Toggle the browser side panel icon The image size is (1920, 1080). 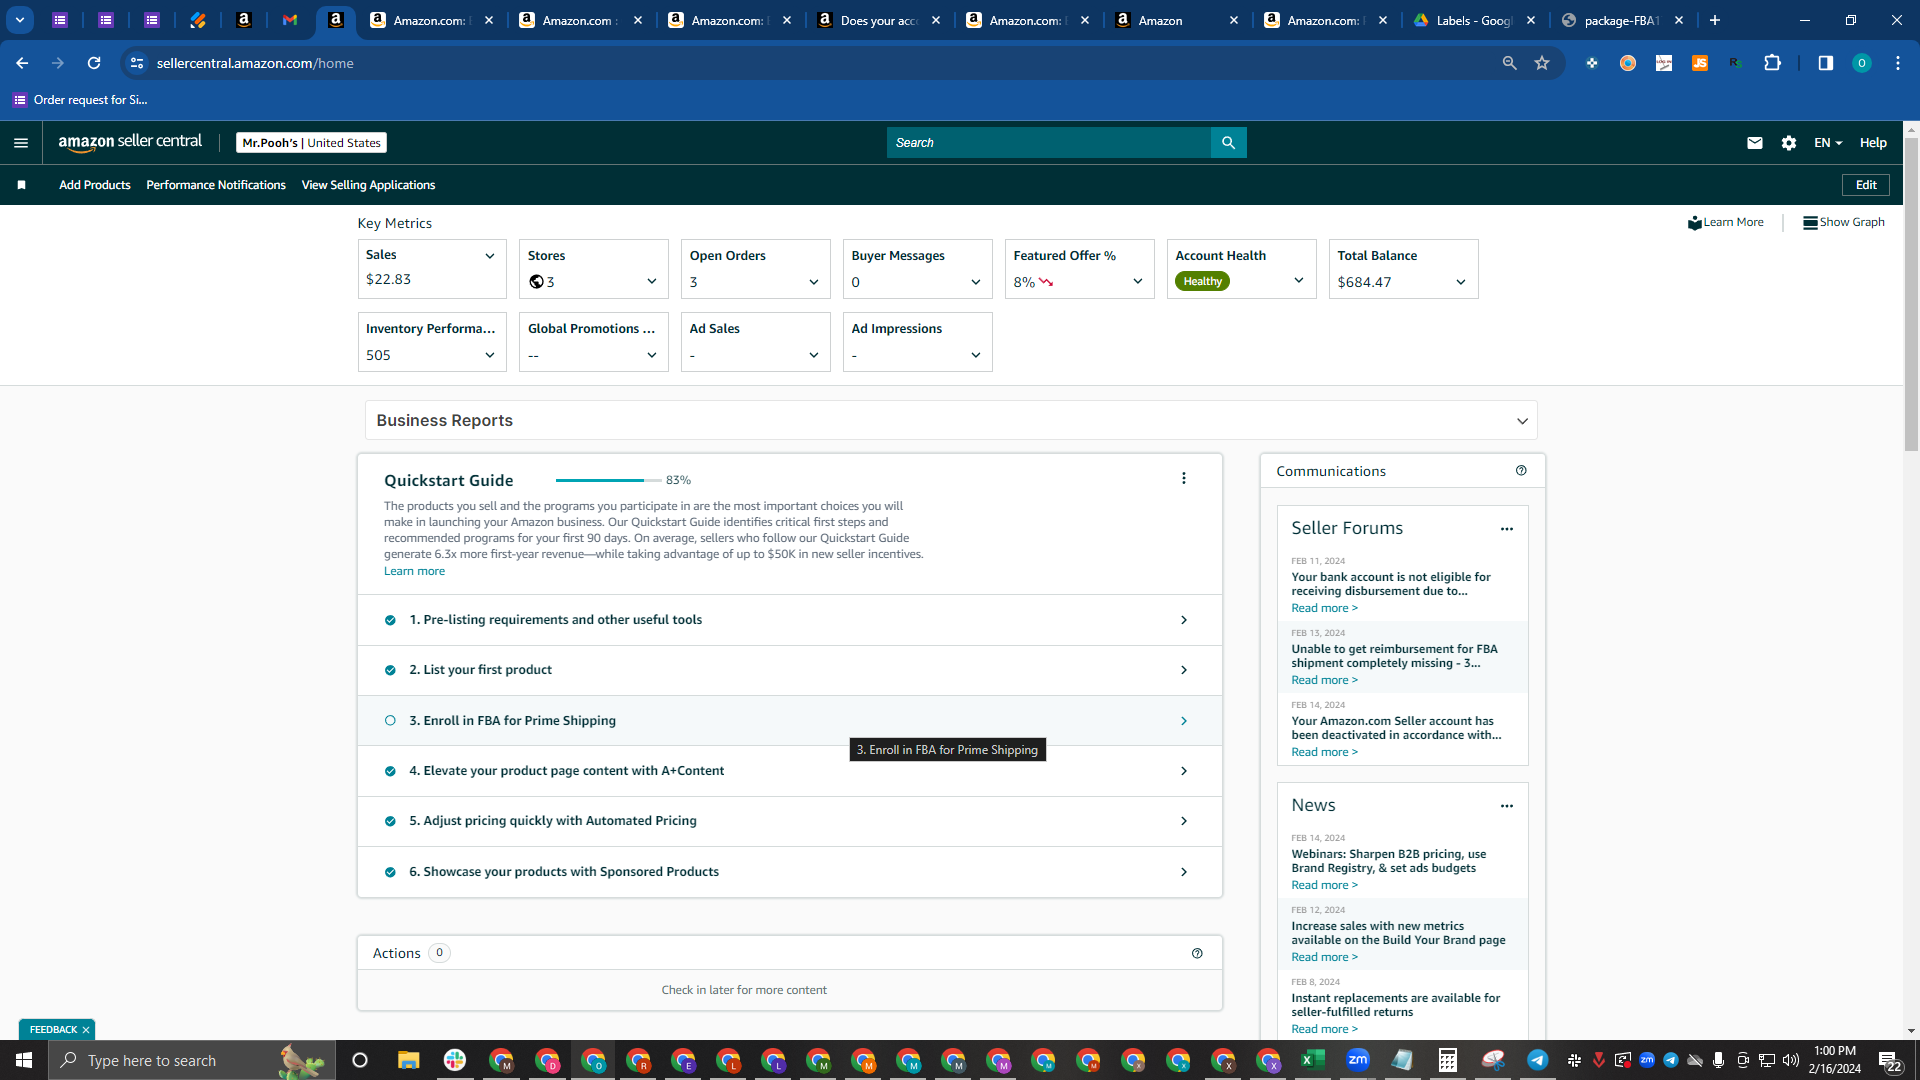1825,63
